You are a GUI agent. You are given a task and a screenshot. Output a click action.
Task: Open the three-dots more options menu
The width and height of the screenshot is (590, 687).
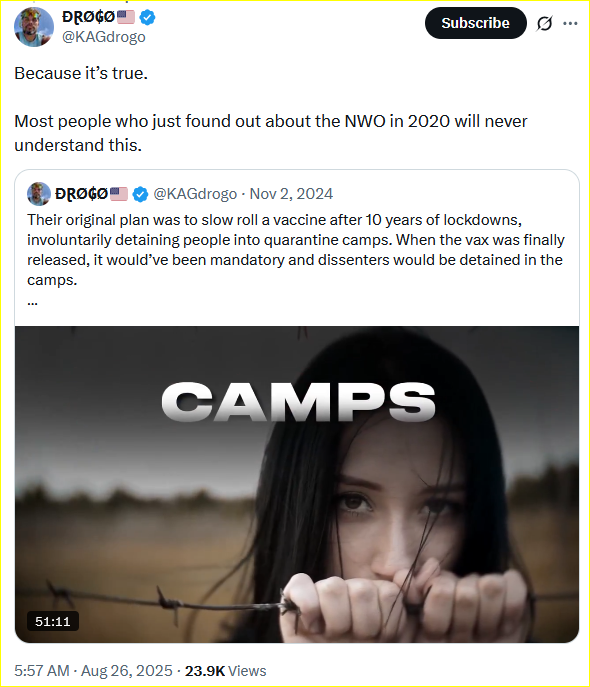pyautogui.click(x=570, y=23)
